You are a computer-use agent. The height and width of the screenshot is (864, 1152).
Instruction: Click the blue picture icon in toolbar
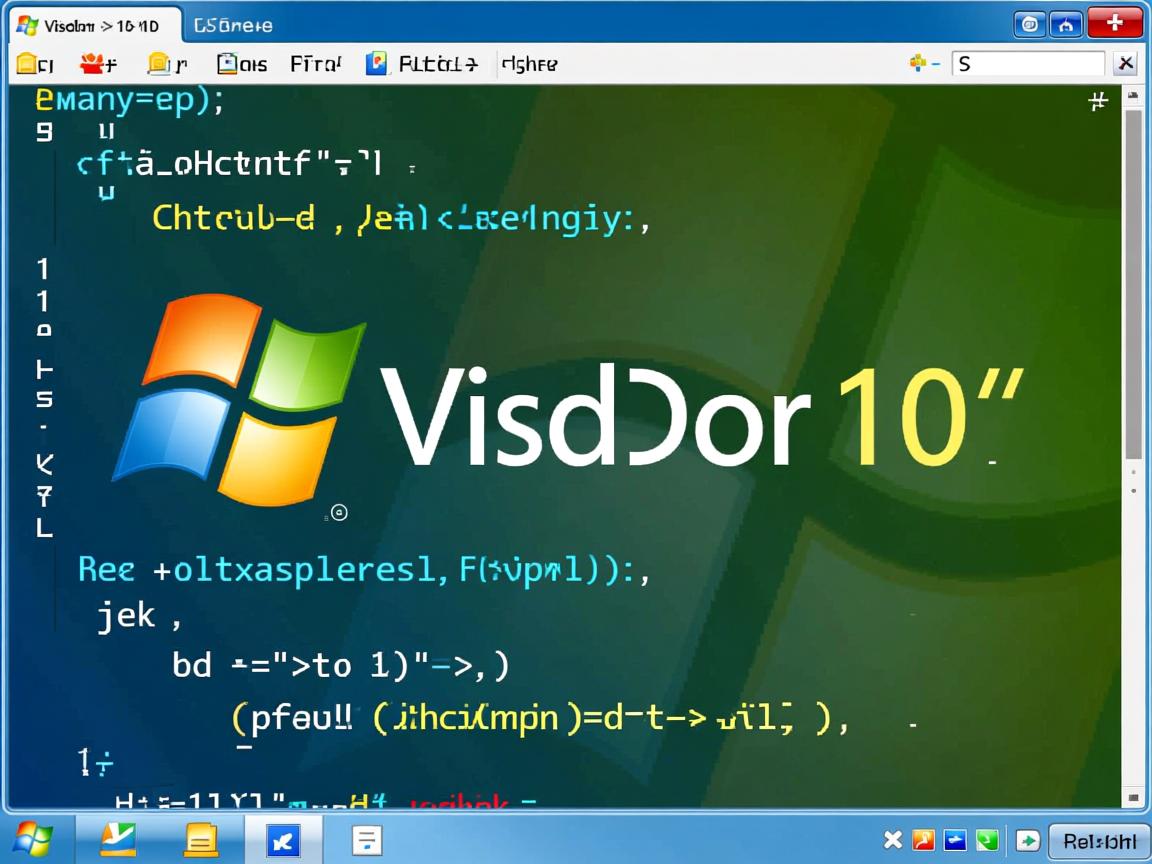[376, 64]
